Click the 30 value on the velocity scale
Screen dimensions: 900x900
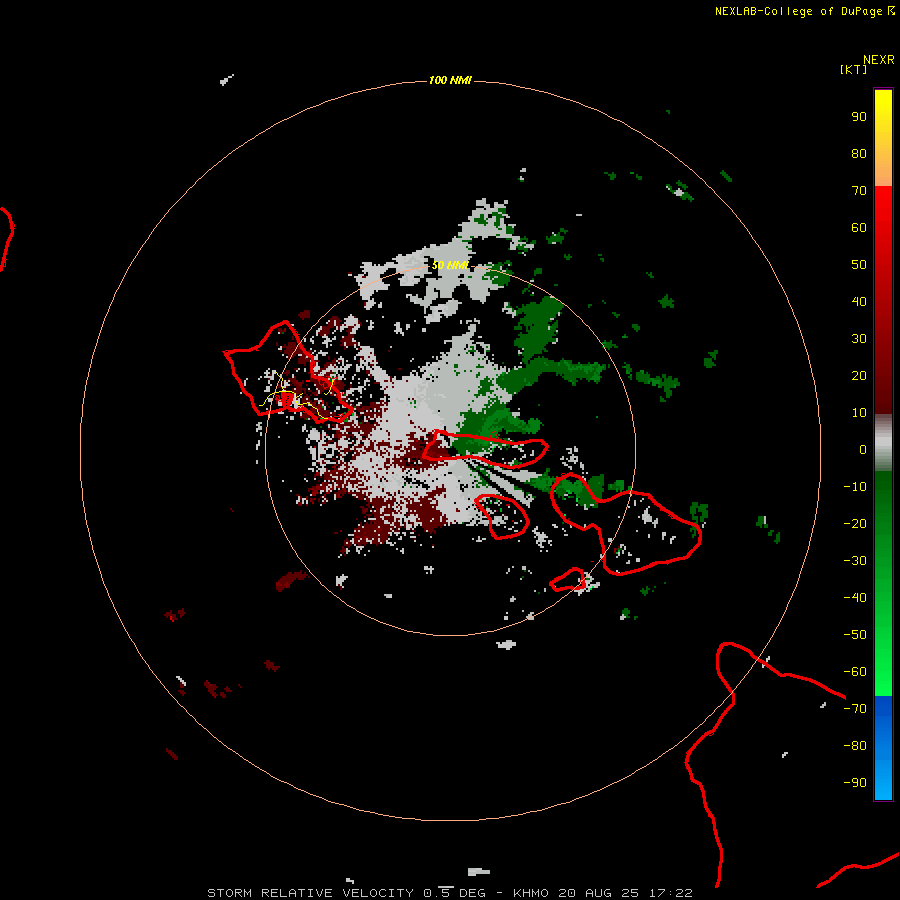pos(859,339)
